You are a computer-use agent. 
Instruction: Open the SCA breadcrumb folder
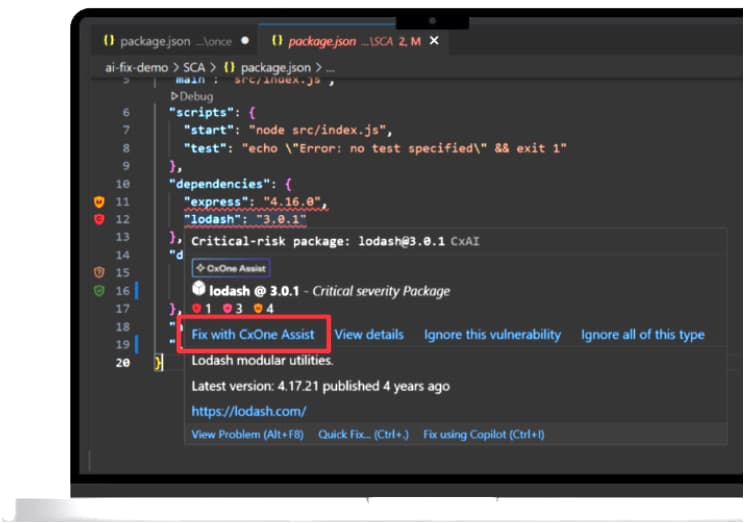[194, 68]
